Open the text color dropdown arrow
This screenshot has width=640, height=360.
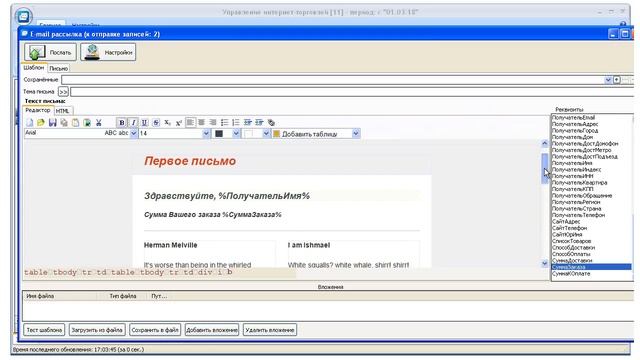(236, 133)
